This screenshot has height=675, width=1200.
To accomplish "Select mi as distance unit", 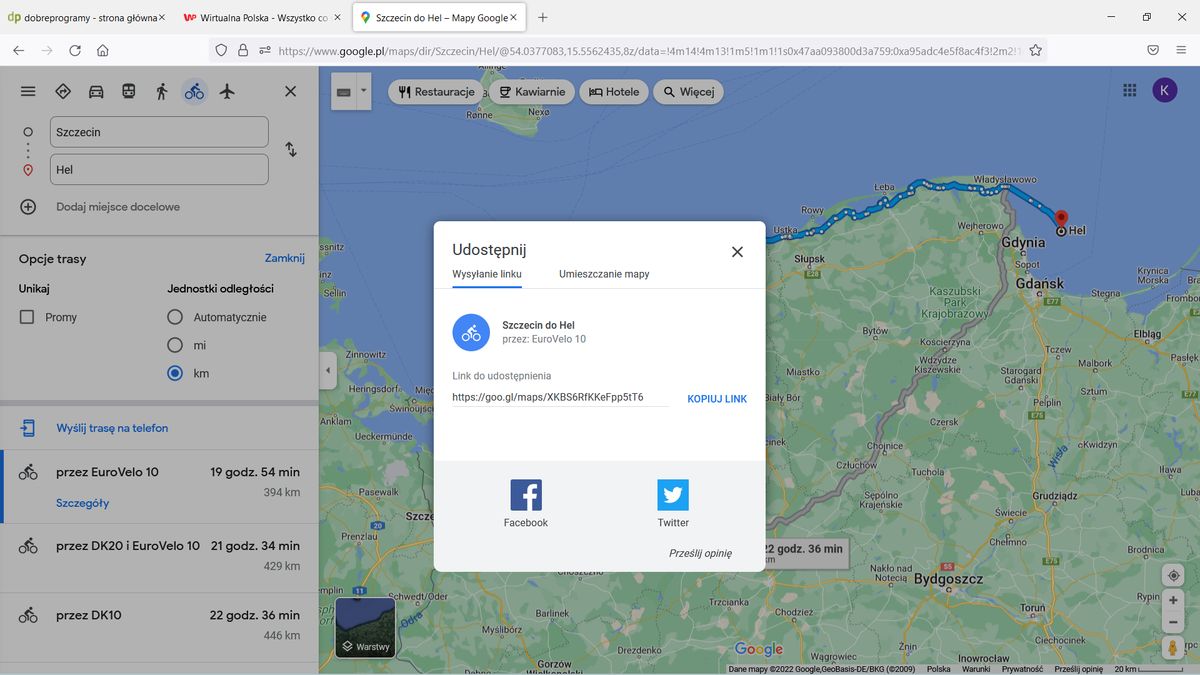I will click(173, 345).
